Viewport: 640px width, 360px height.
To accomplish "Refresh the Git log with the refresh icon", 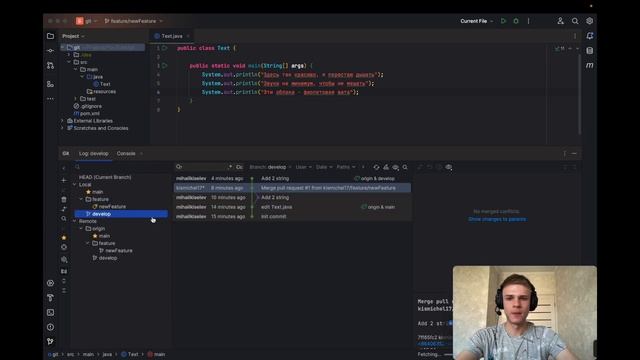I will coord(376,167).
